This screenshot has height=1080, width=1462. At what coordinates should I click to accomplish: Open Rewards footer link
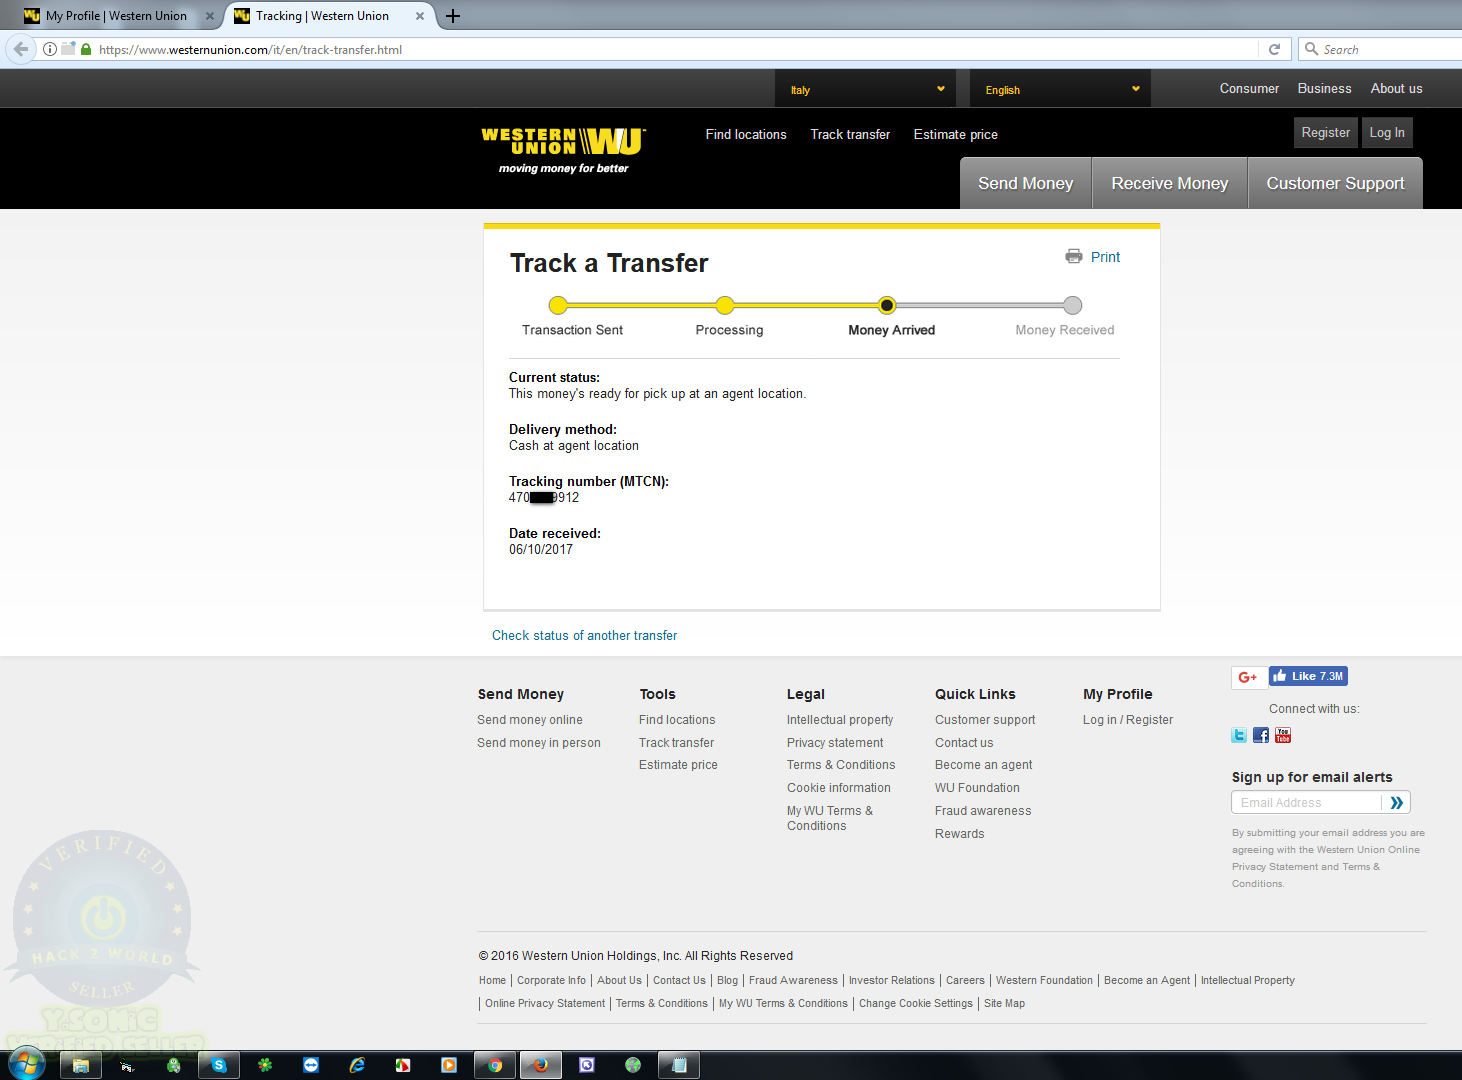coord(959,834)
